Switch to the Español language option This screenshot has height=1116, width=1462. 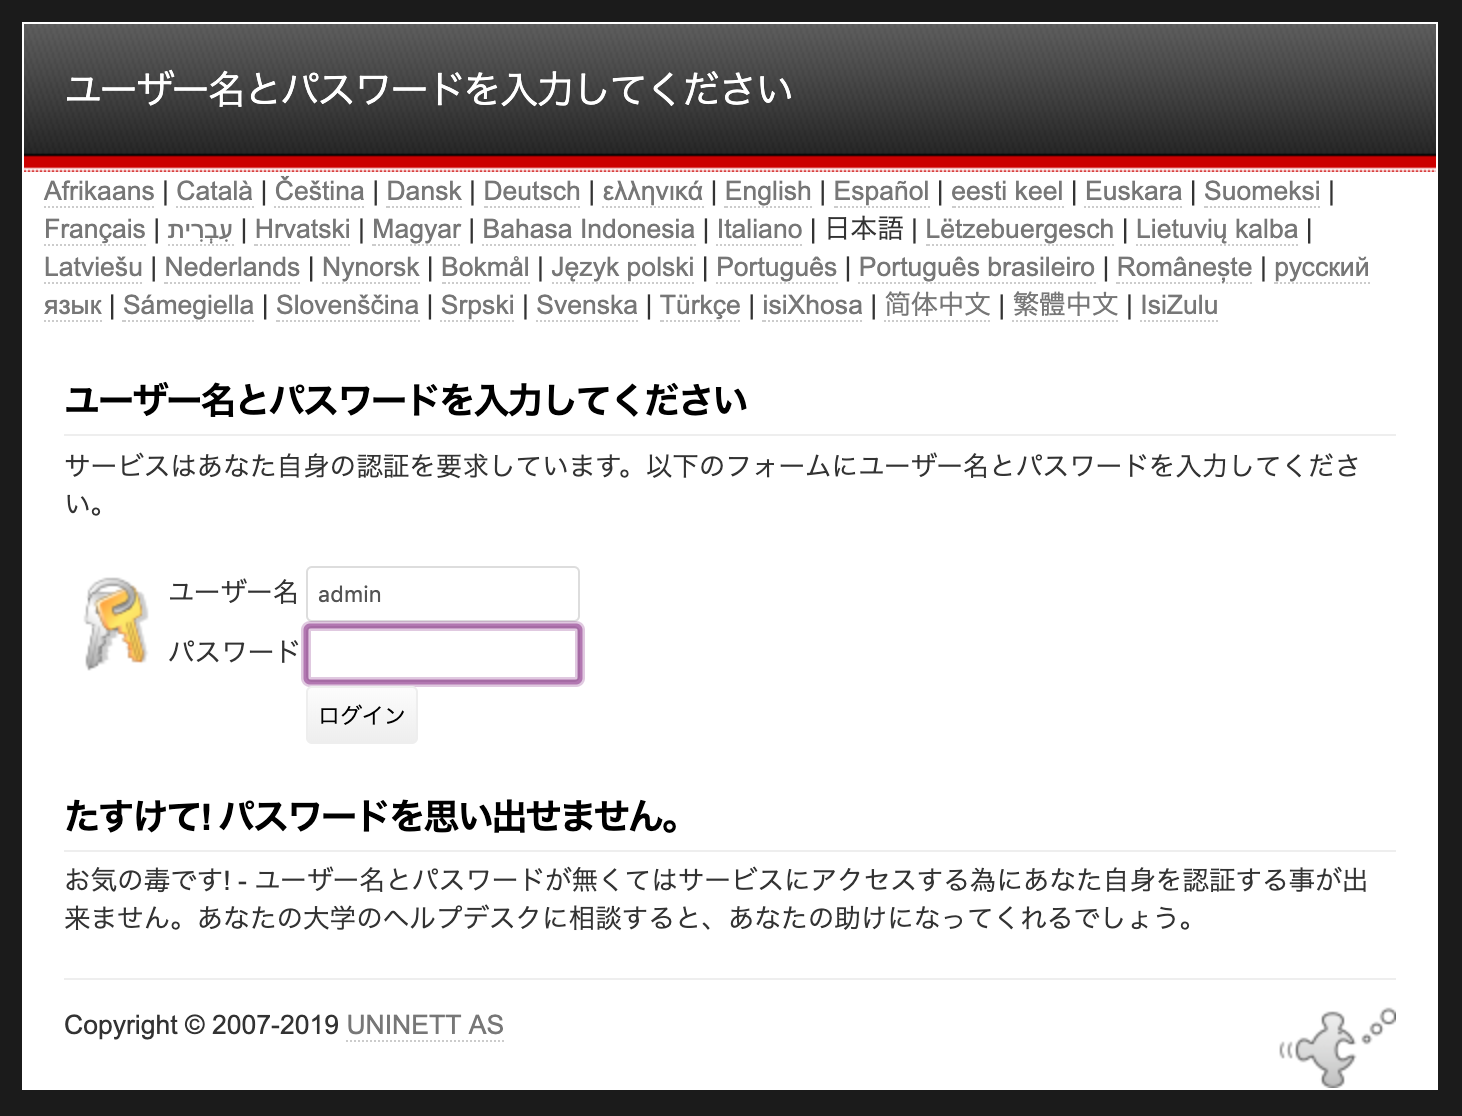[882, 190]
